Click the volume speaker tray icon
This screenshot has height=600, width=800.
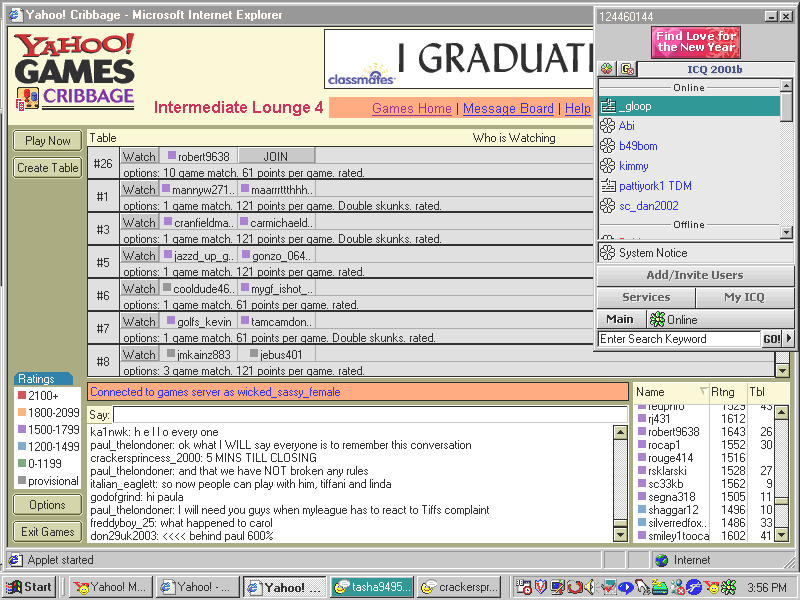point(590,587)
